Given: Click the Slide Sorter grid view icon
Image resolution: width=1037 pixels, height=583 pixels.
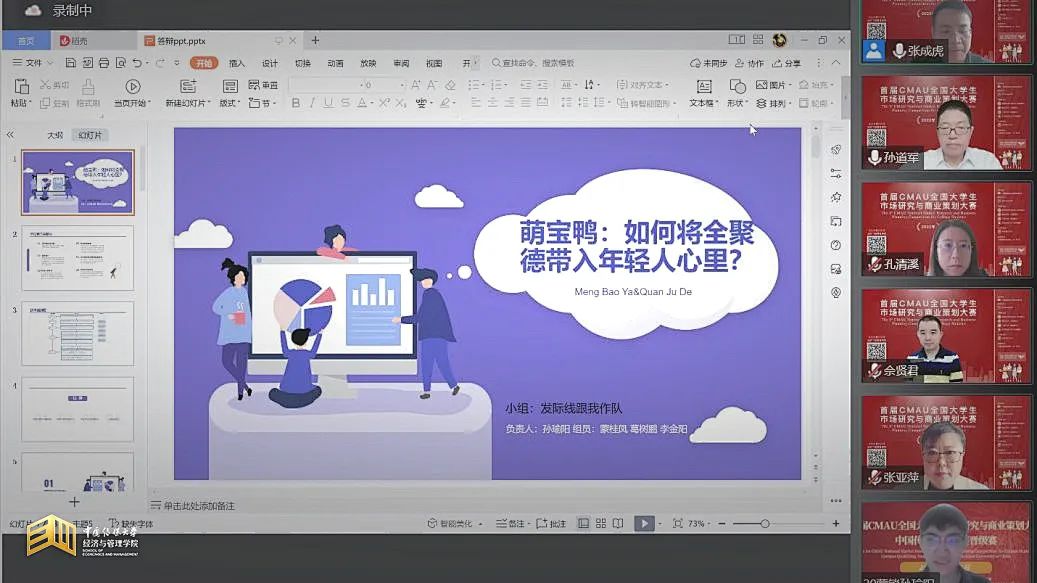Looking at the screenshot, I should pos(601,524).
